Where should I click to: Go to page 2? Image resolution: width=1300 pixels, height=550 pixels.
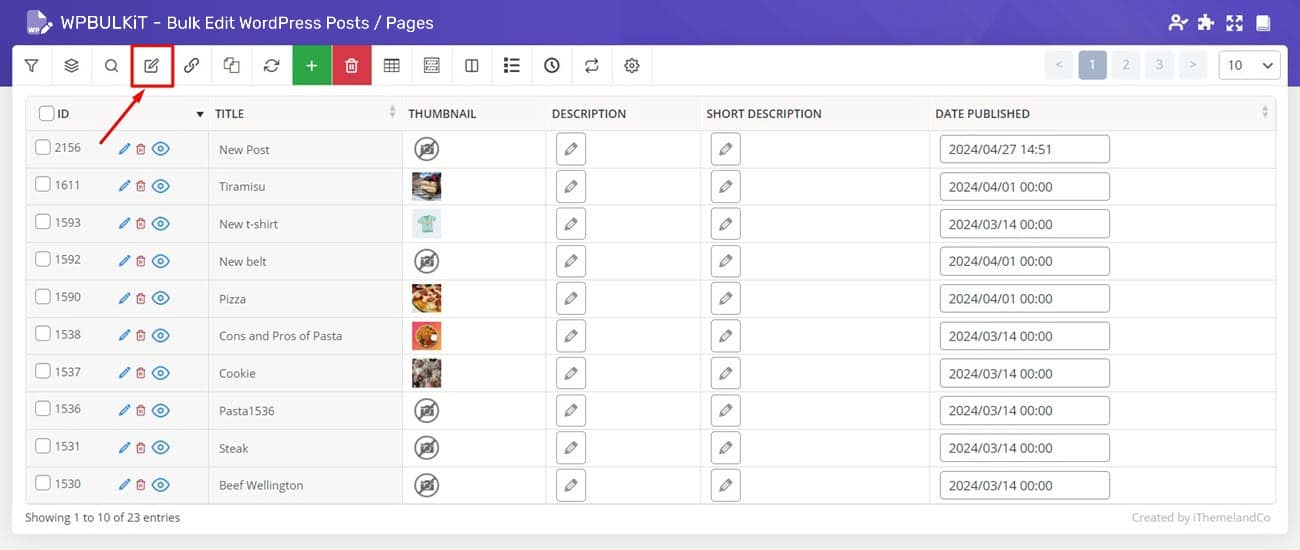point(1126,65)
